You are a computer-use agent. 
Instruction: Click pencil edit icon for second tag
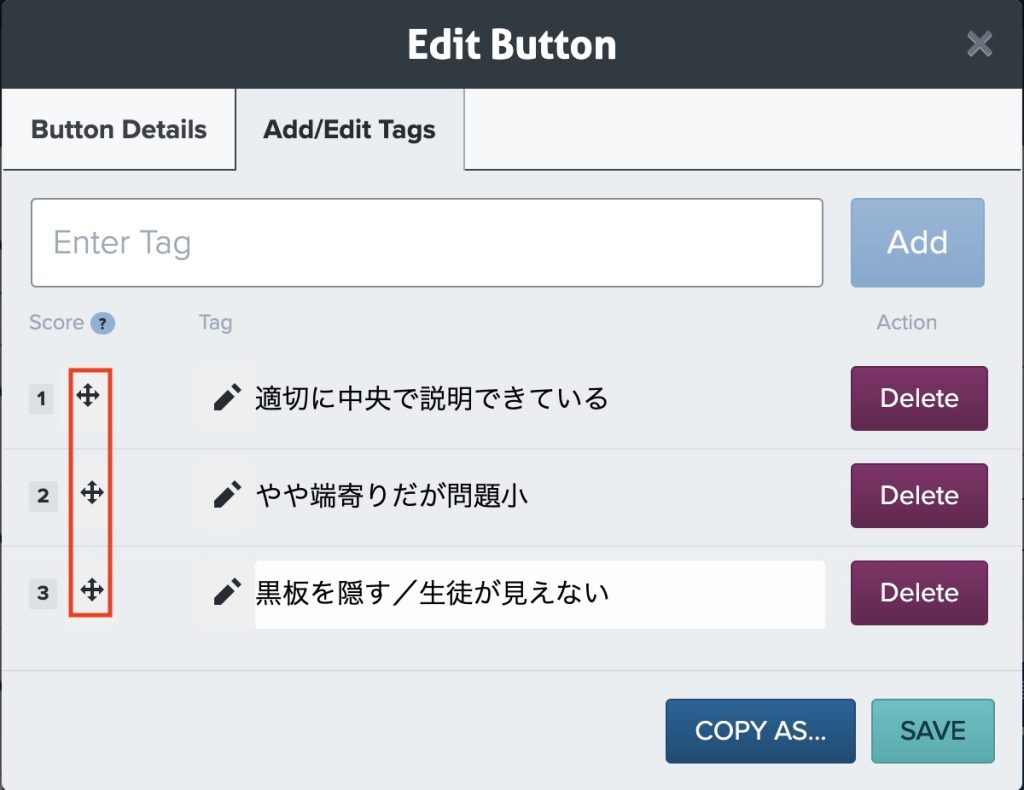pos(227,495)
